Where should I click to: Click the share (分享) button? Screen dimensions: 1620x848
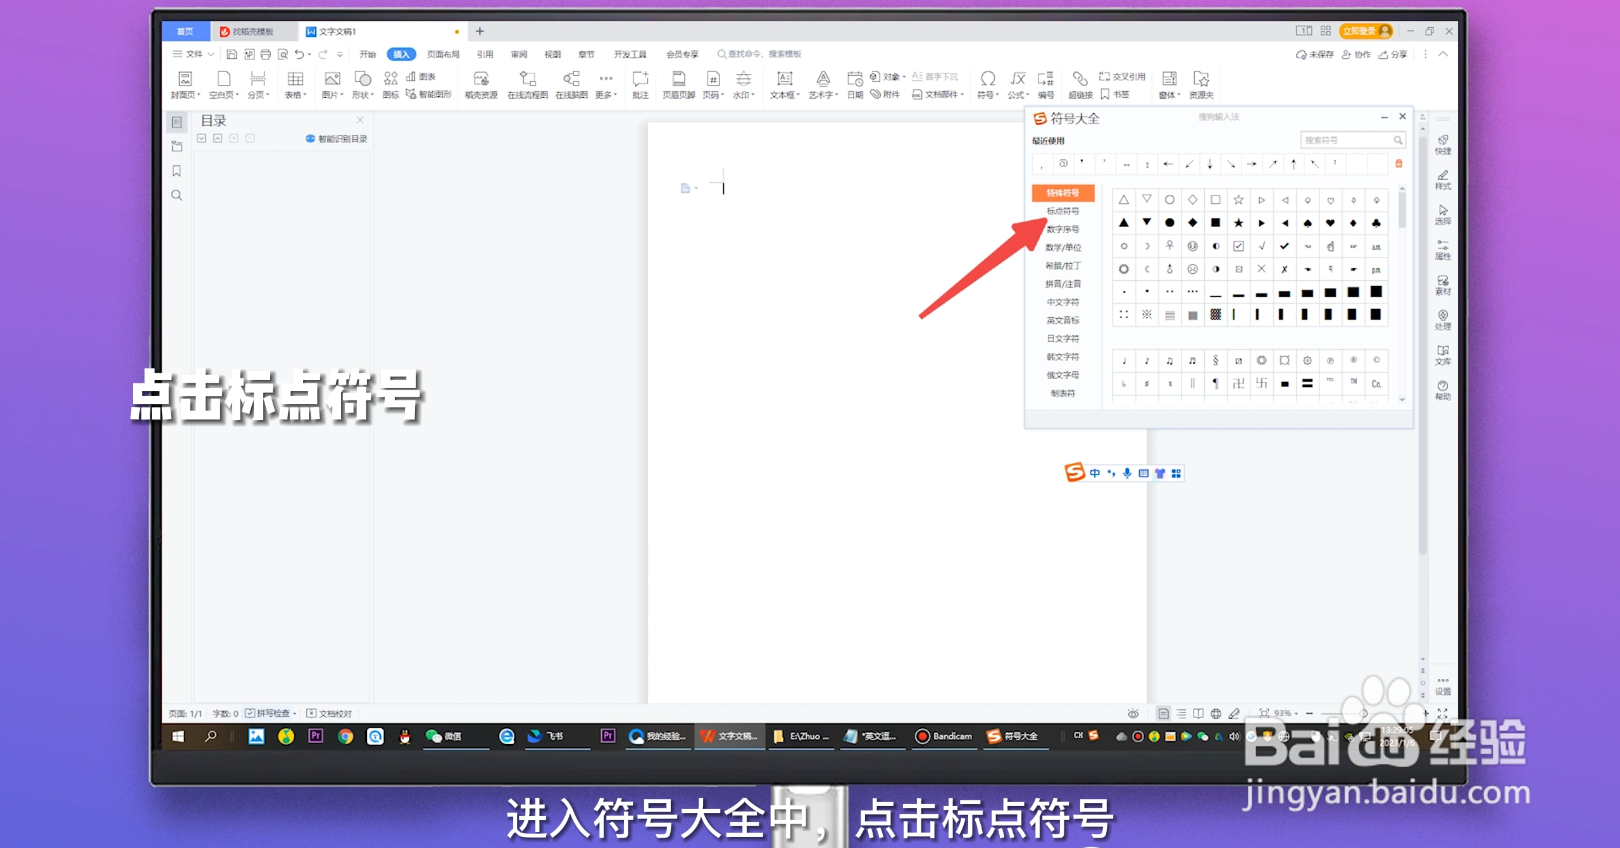tap(1392, 54)
